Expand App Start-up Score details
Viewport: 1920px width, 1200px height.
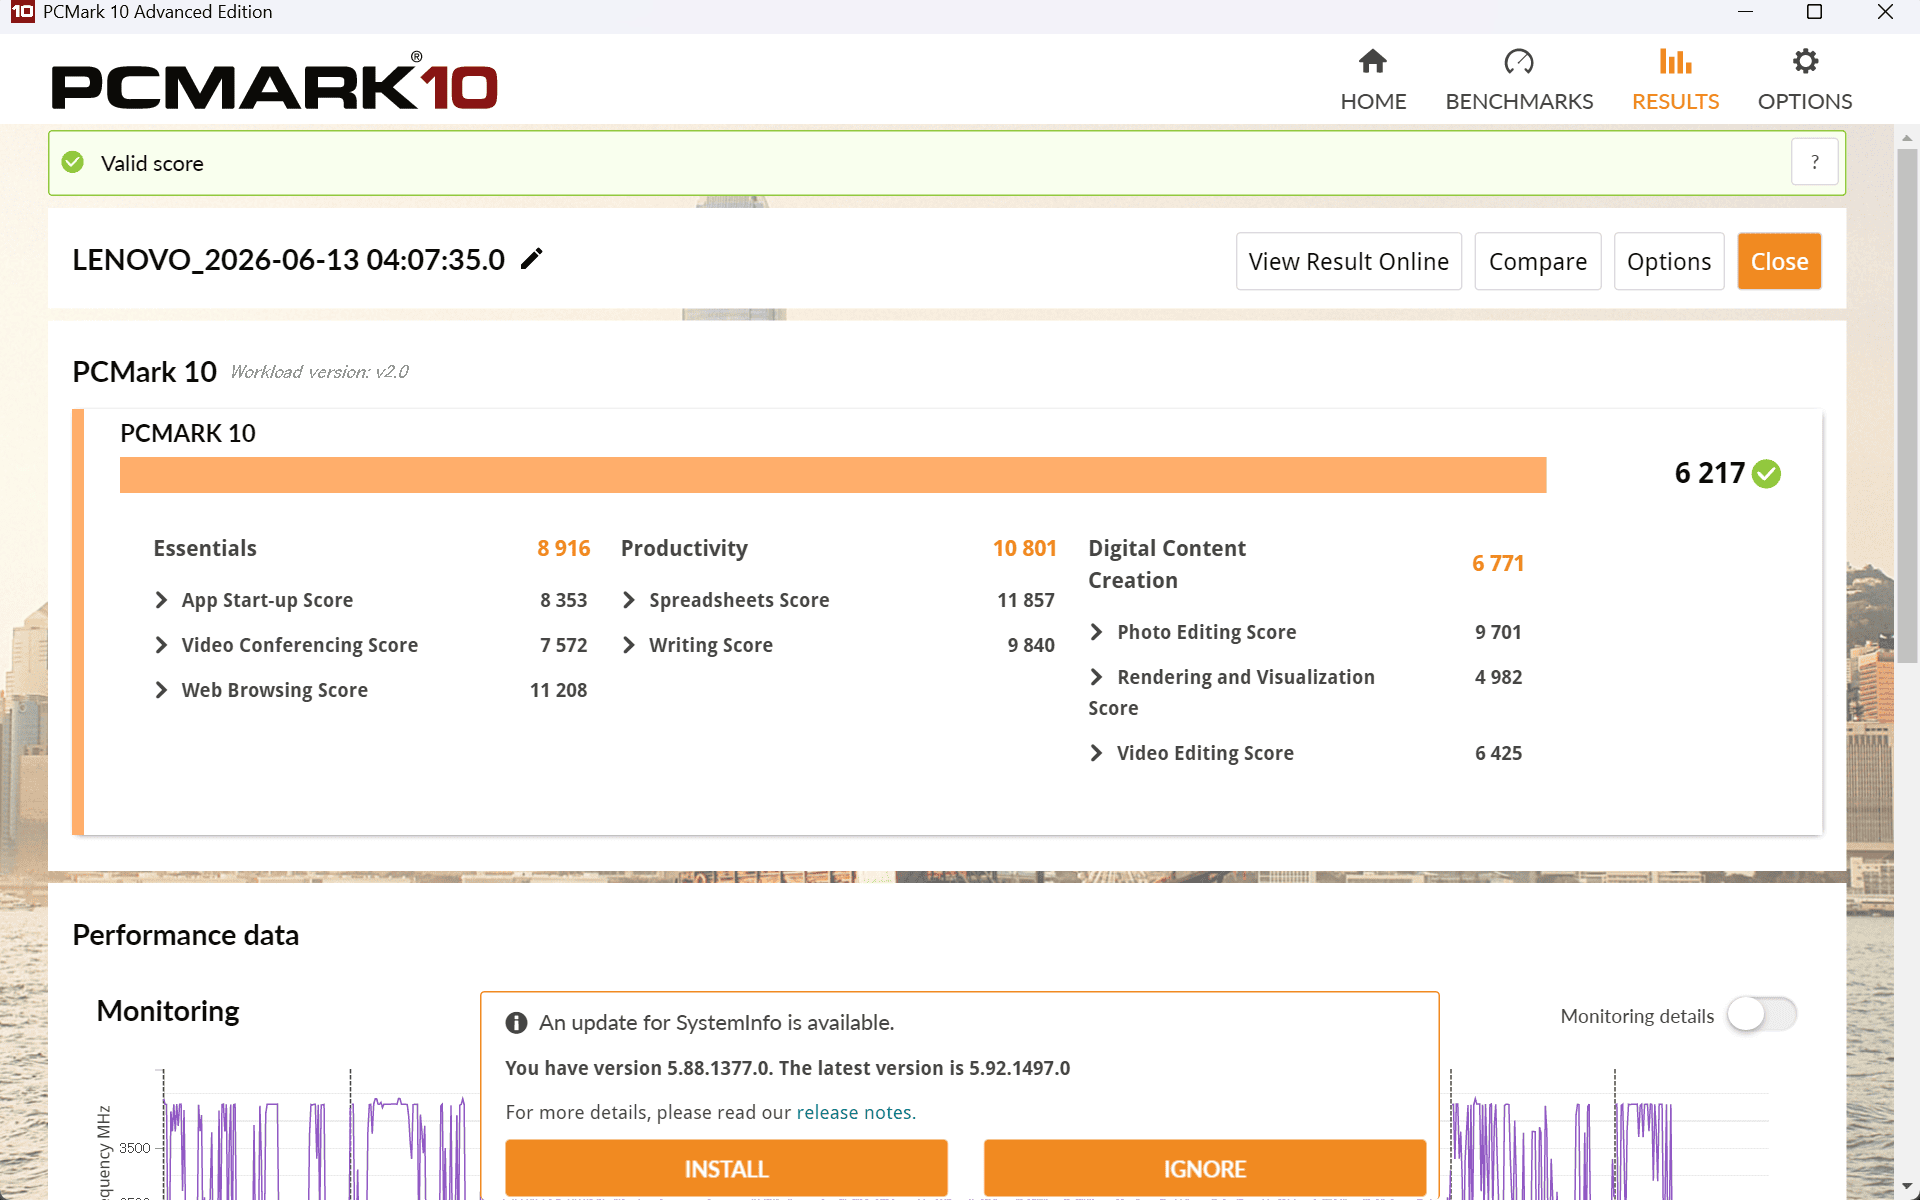coord(161,600)
